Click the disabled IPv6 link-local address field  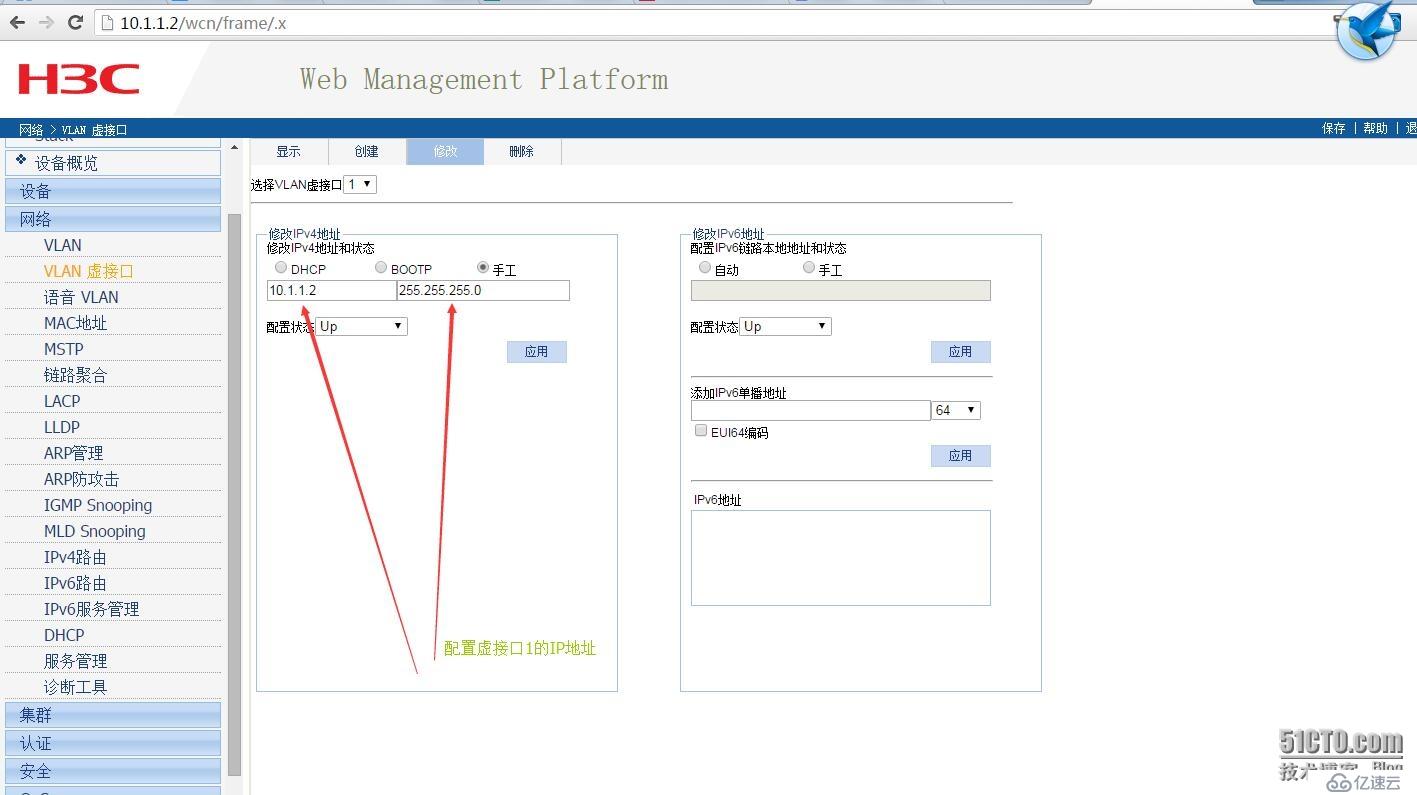[841, 290]
